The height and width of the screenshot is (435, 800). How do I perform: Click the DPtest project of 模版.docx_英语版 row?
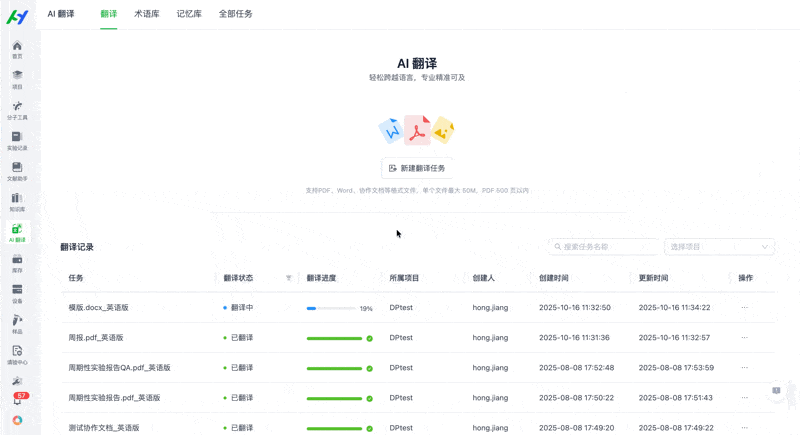pyautogui.click(x=401, y=308)
